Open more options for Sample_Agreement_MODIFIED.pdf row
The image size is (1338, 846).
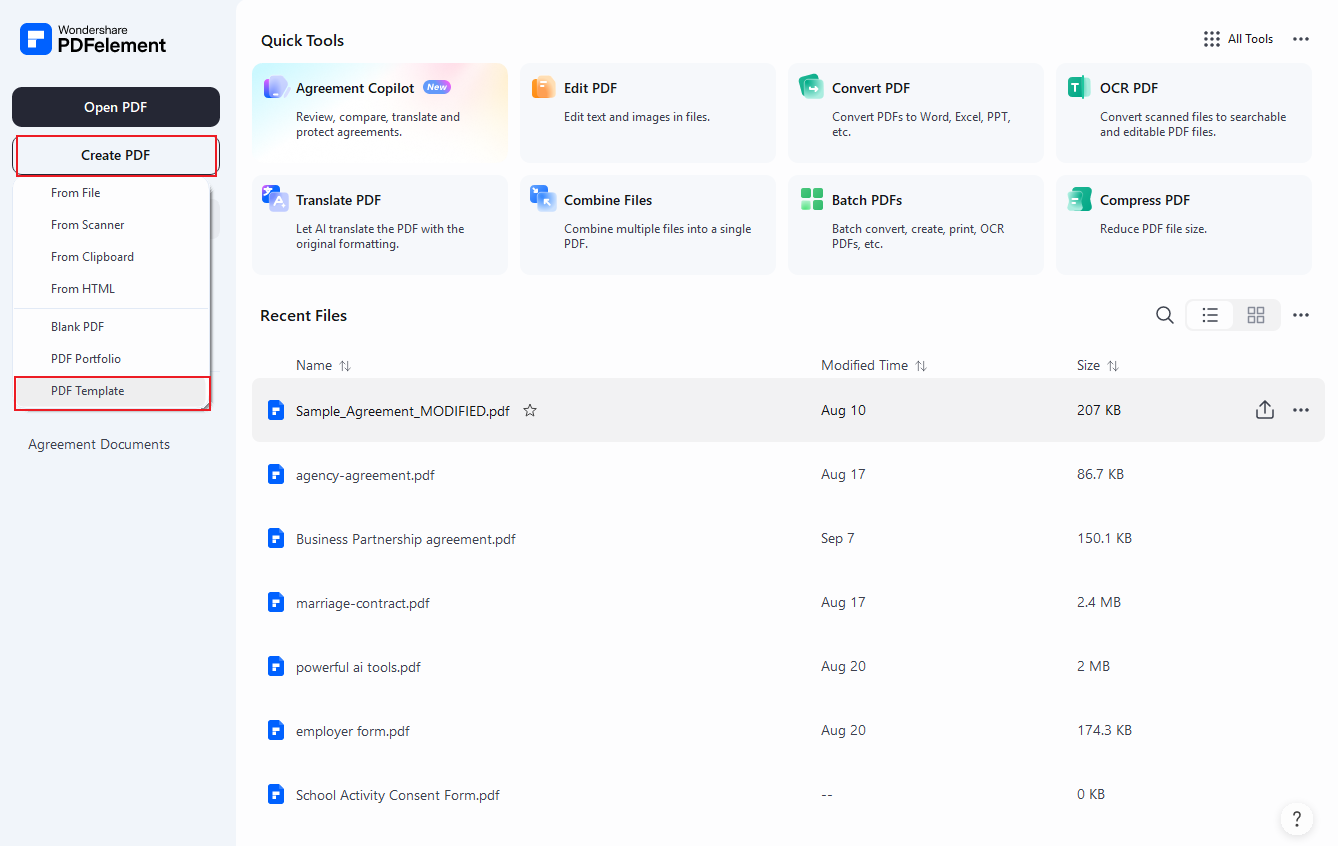[x=1300, y=410]
